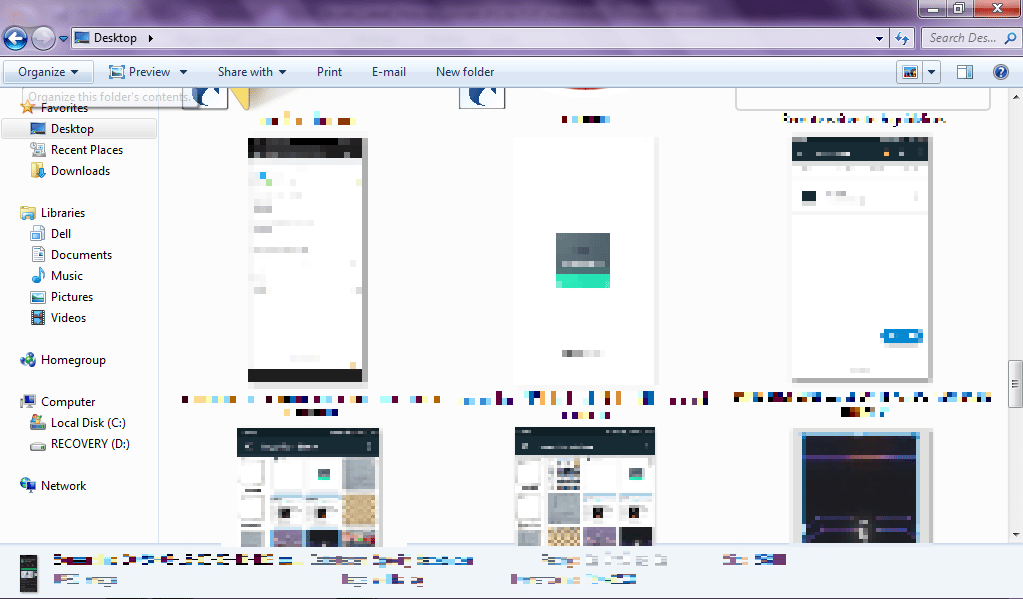
Task: Expand the Desktop breadcrumb arrow
Action: [x=151, y=38]
